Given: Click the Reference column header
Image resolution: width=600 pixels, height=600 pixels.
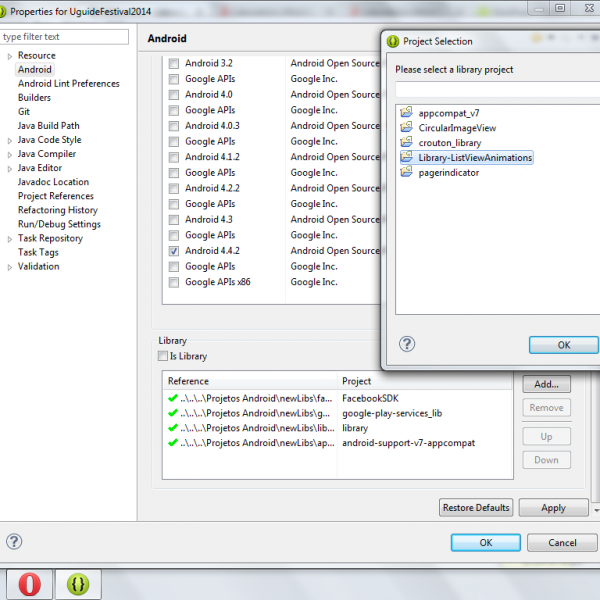Looking at the screenshot, I should pyautogui.click(x=250, y=381).
